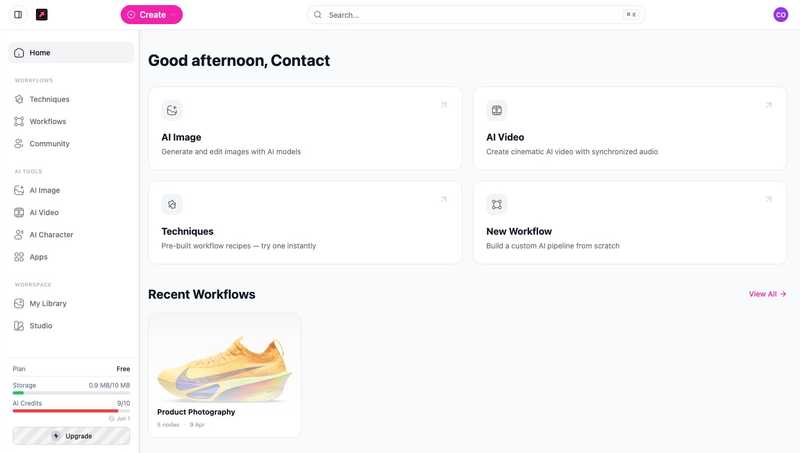Open My Library icon
The height and width of the screenshot is (453, 800).
tap(19, 304)
